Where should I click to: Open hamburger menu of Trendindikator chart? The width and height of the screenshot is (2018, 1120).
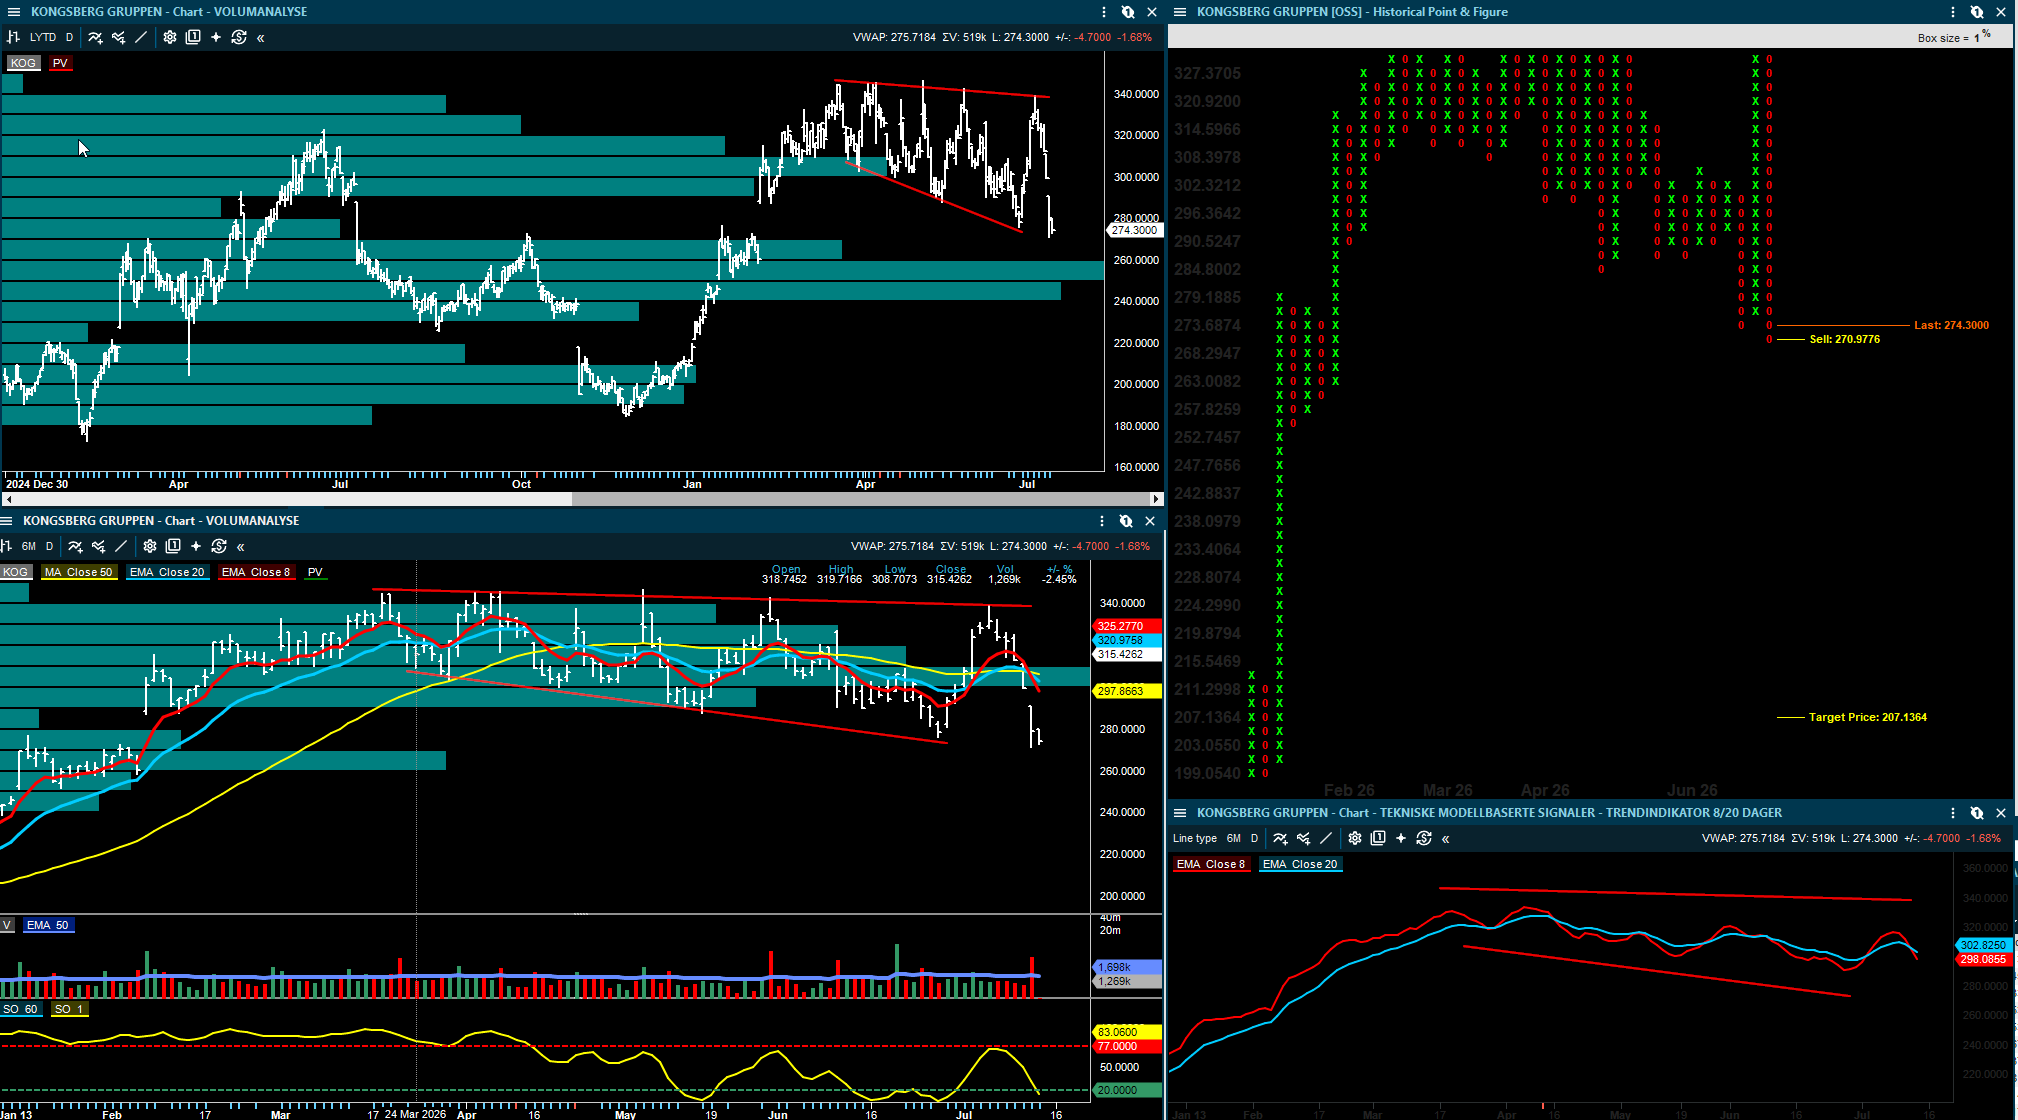[1180, 813]
